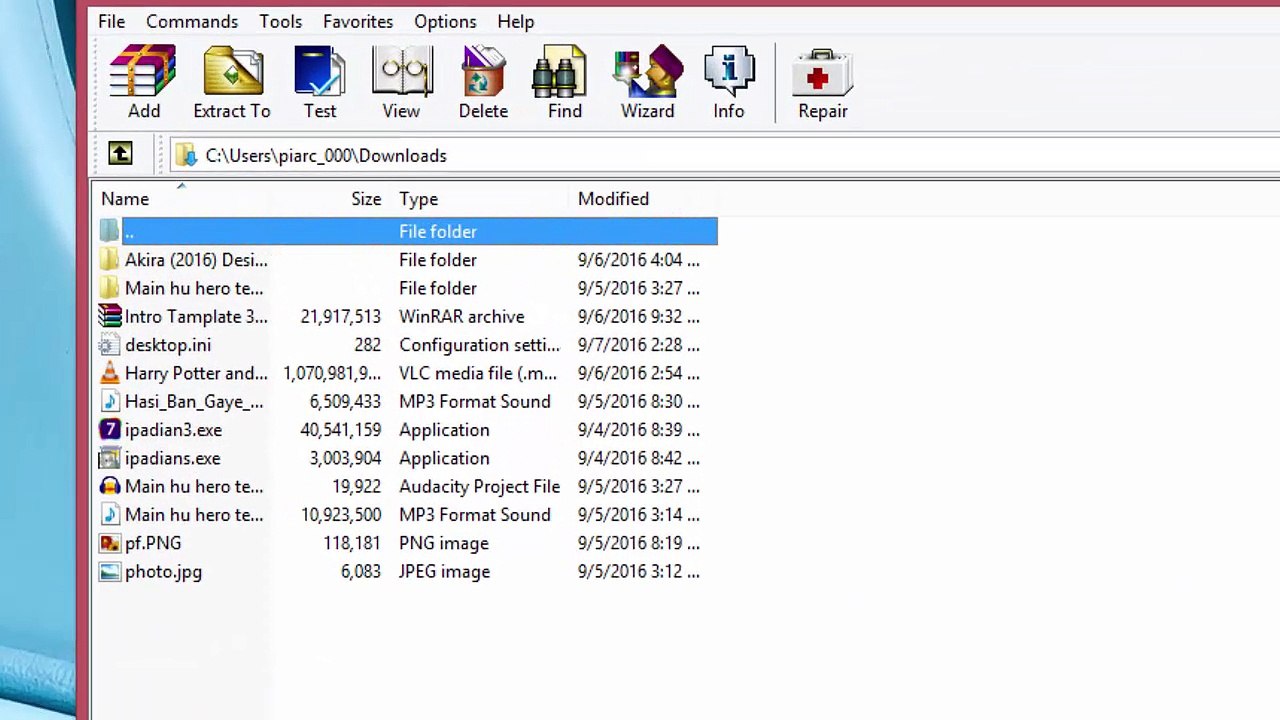Open the View file tool
Screen dimensions: 1280x720
[x=401, y=72]
